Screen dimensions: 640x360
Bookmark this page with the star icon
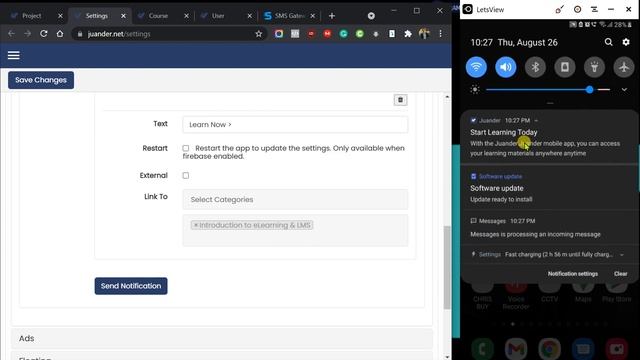(x=258, y=34)
